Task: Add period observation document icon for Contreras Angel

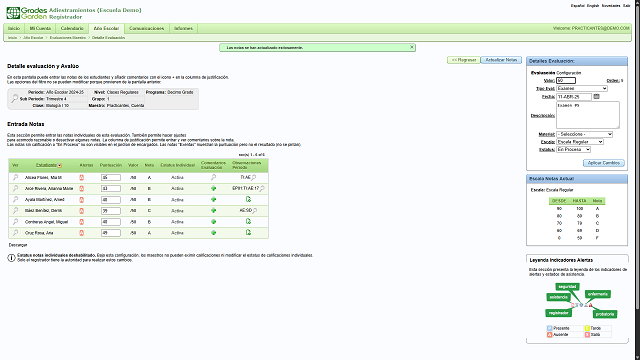Action: coord(248,221)
